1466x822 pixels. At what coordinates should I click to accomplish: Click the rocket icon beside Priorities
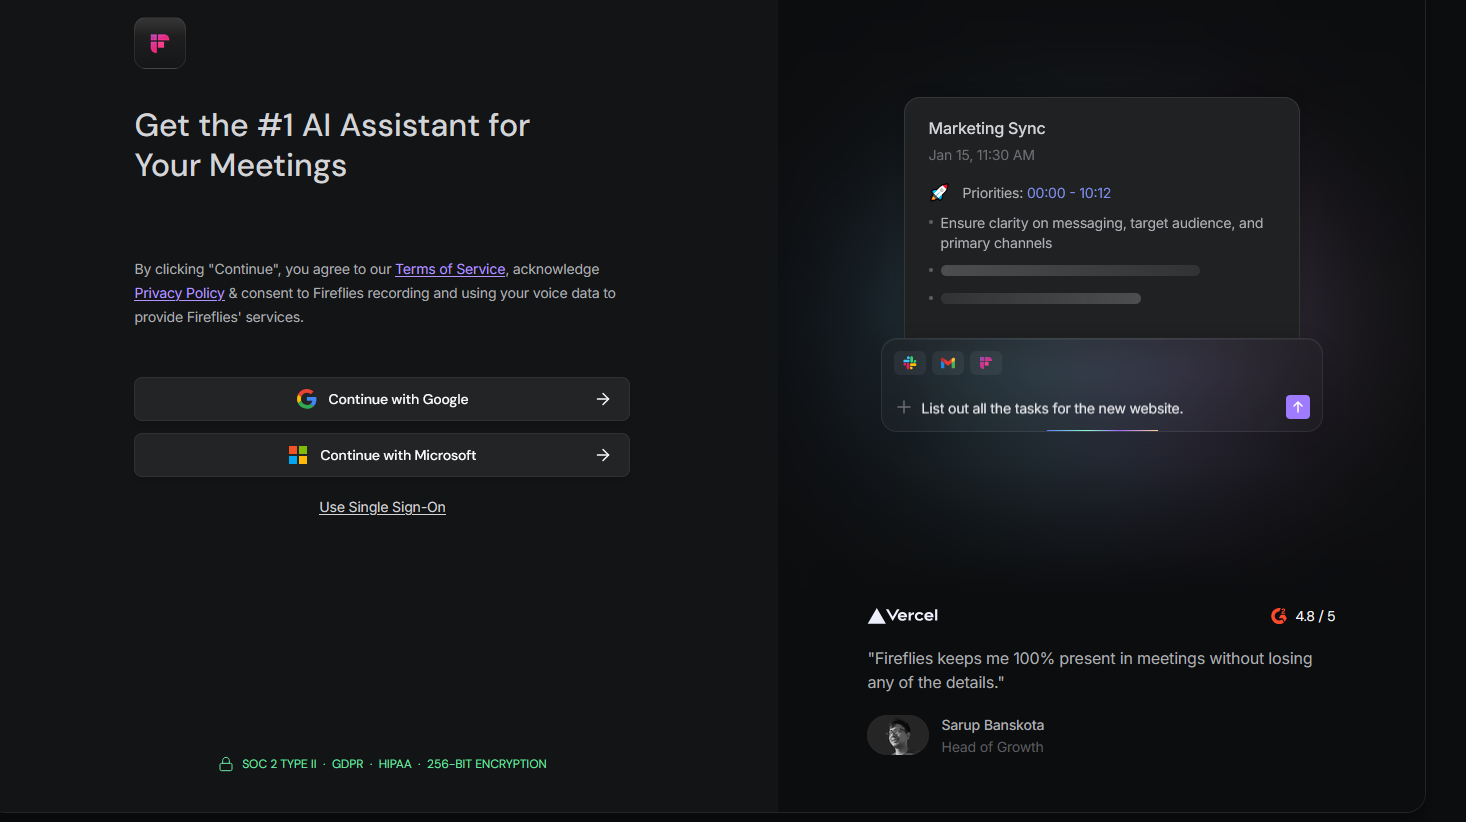pyautogui.click(x=939, y=193)
